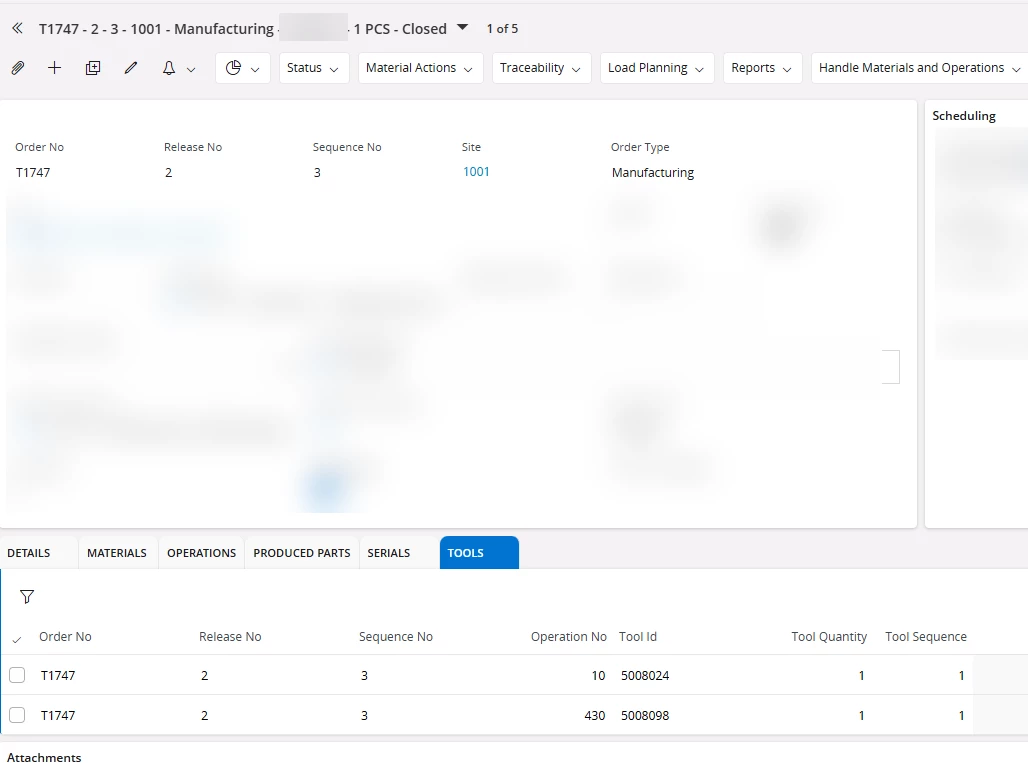The width and height of the screenshot is (1028, 763).
Task: Sort by Tool Id column header
Action: (x=638, y=636)
